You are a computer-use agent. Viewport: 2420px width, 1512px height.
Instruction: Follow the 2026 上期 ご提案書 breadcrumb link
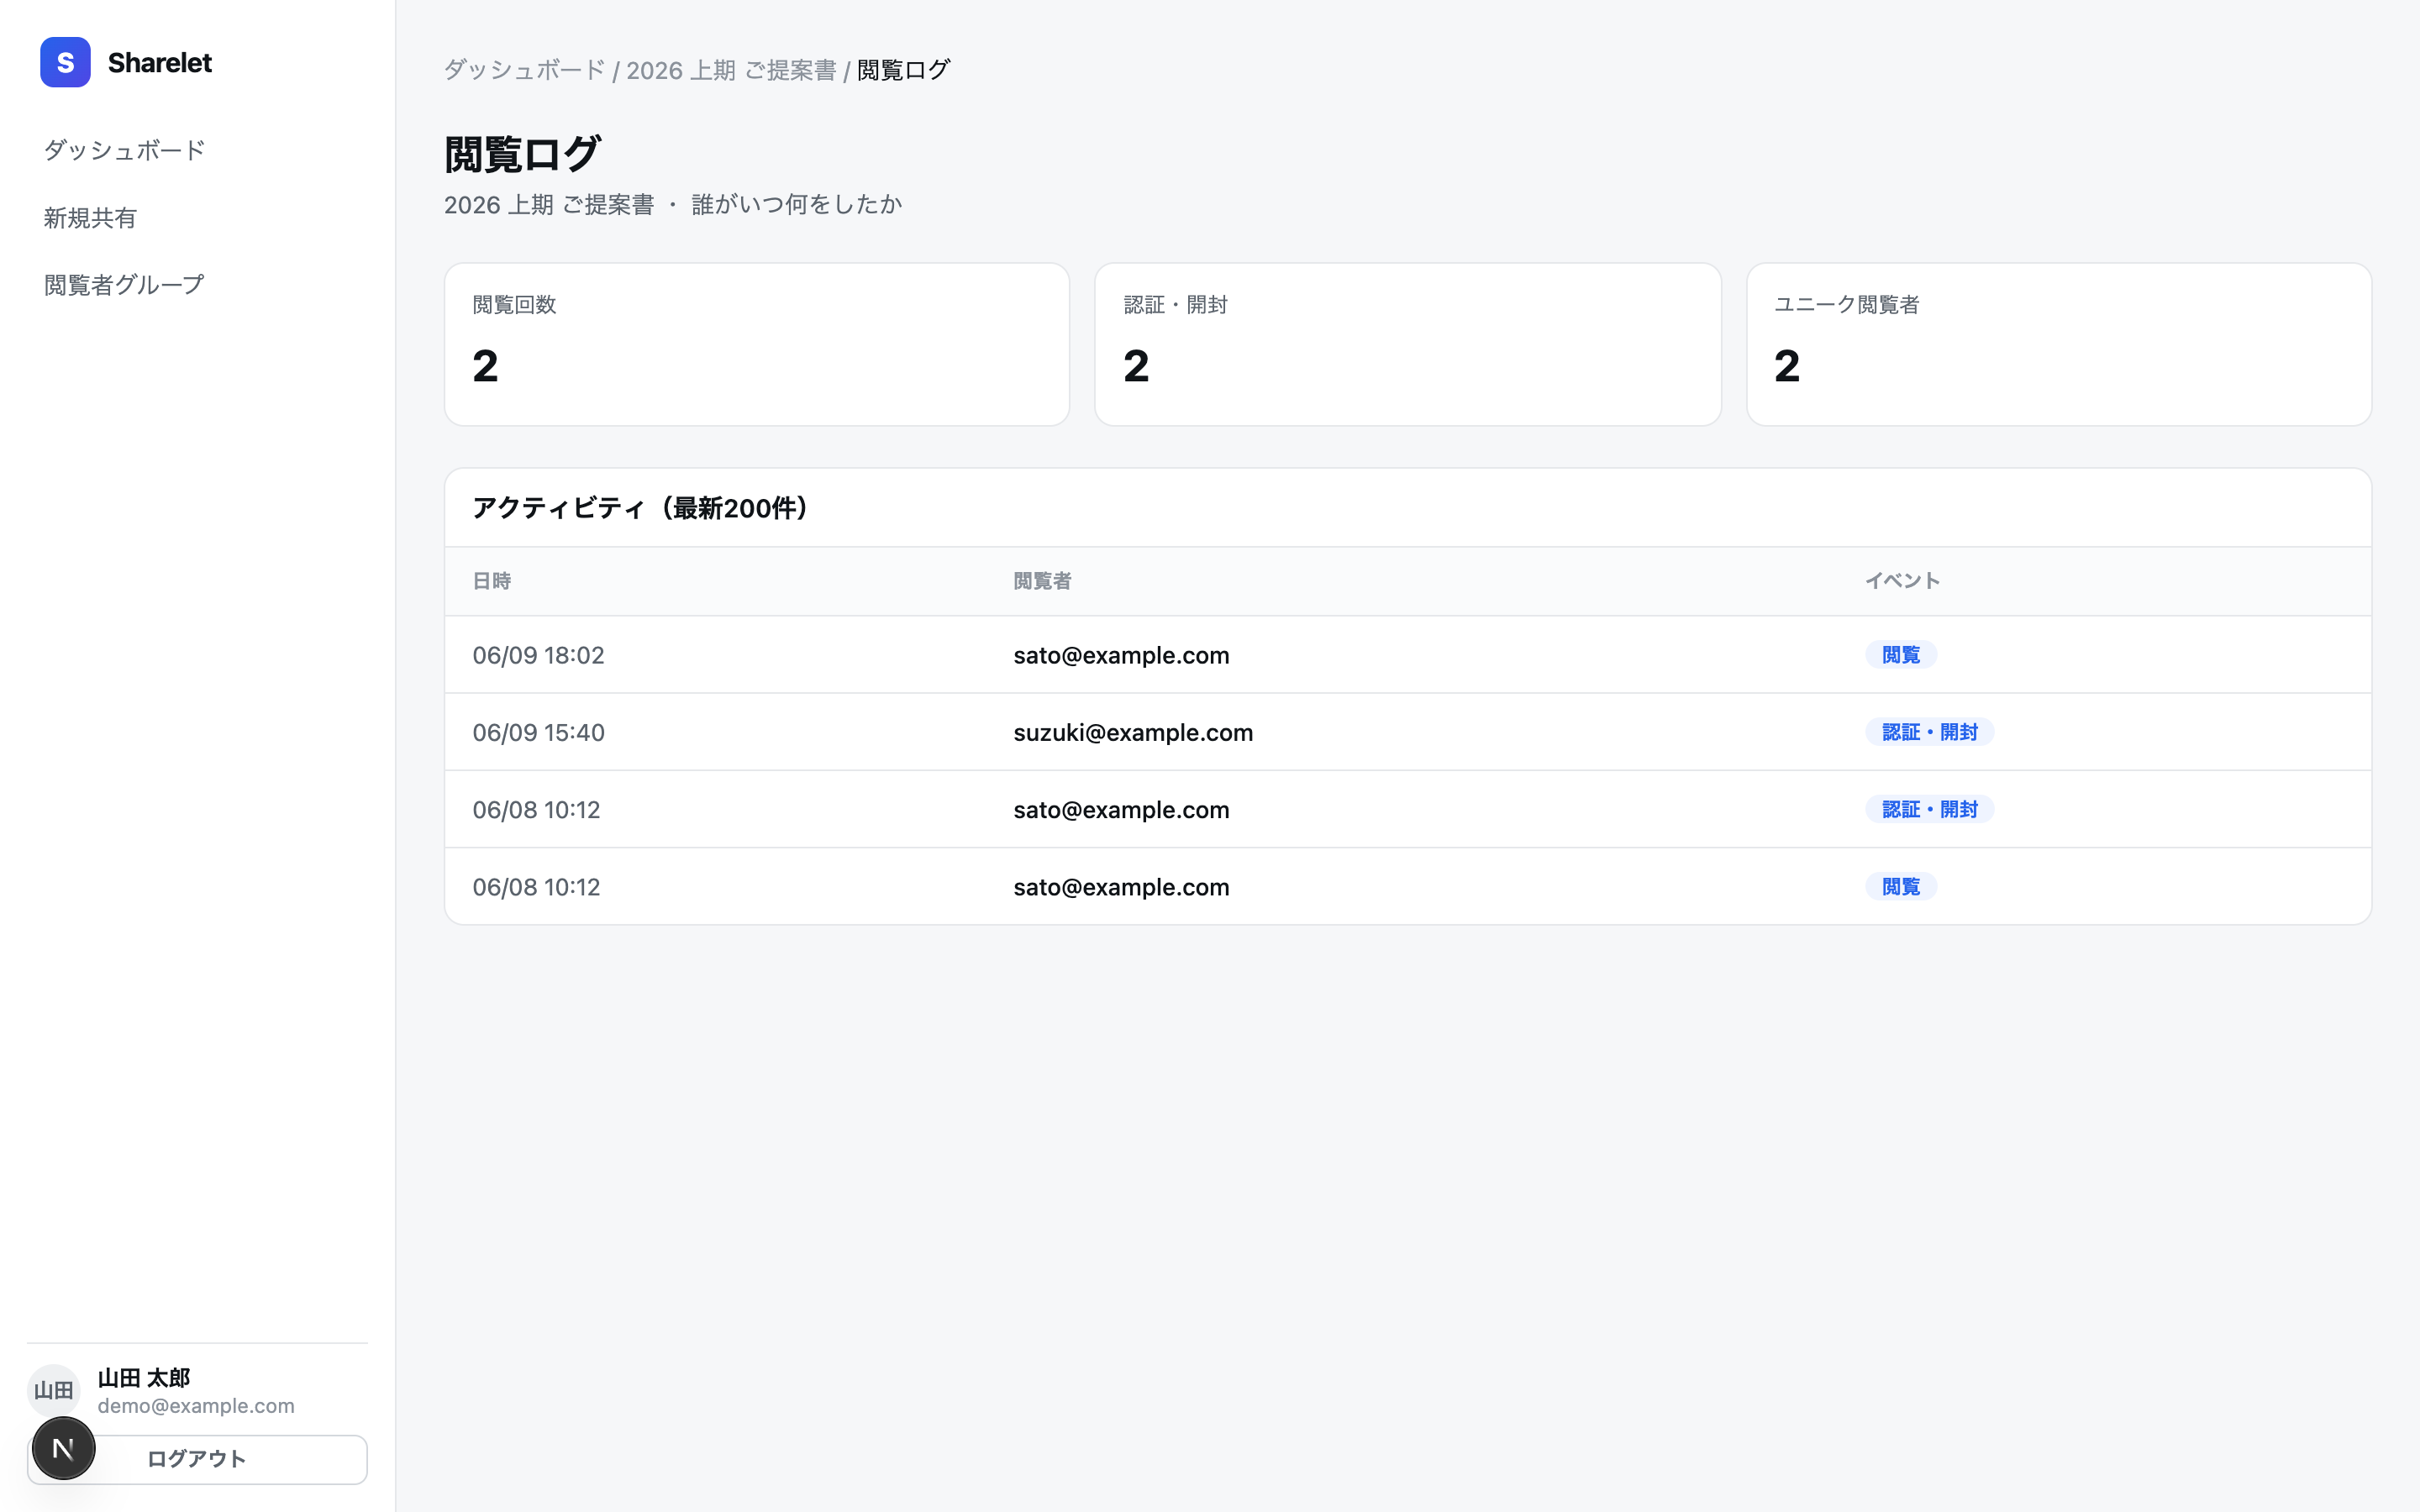(x=731, y=70)
